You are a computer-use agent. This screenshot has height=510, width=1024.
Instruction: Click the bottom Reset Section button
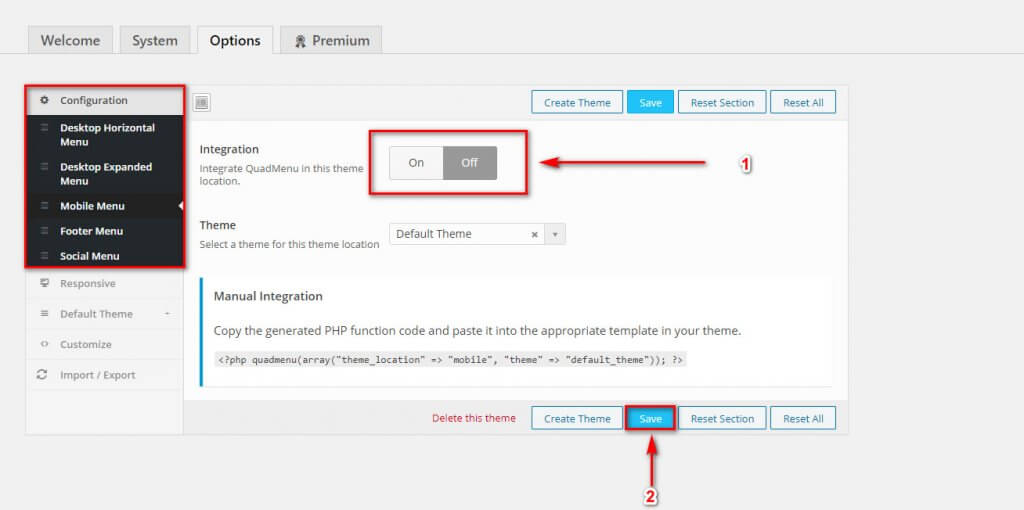[x=722, y=419]
